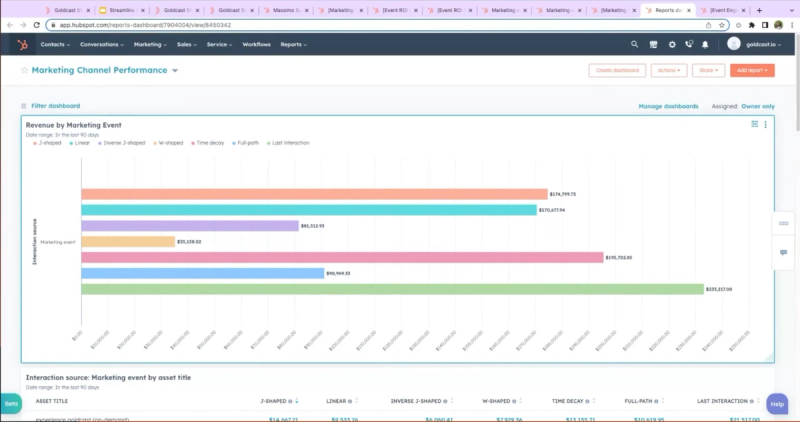Screen dimensions: 800x422
Task: Expand the Marketing Channel Performance dashboard dropdown
Action: pos(175,71)
